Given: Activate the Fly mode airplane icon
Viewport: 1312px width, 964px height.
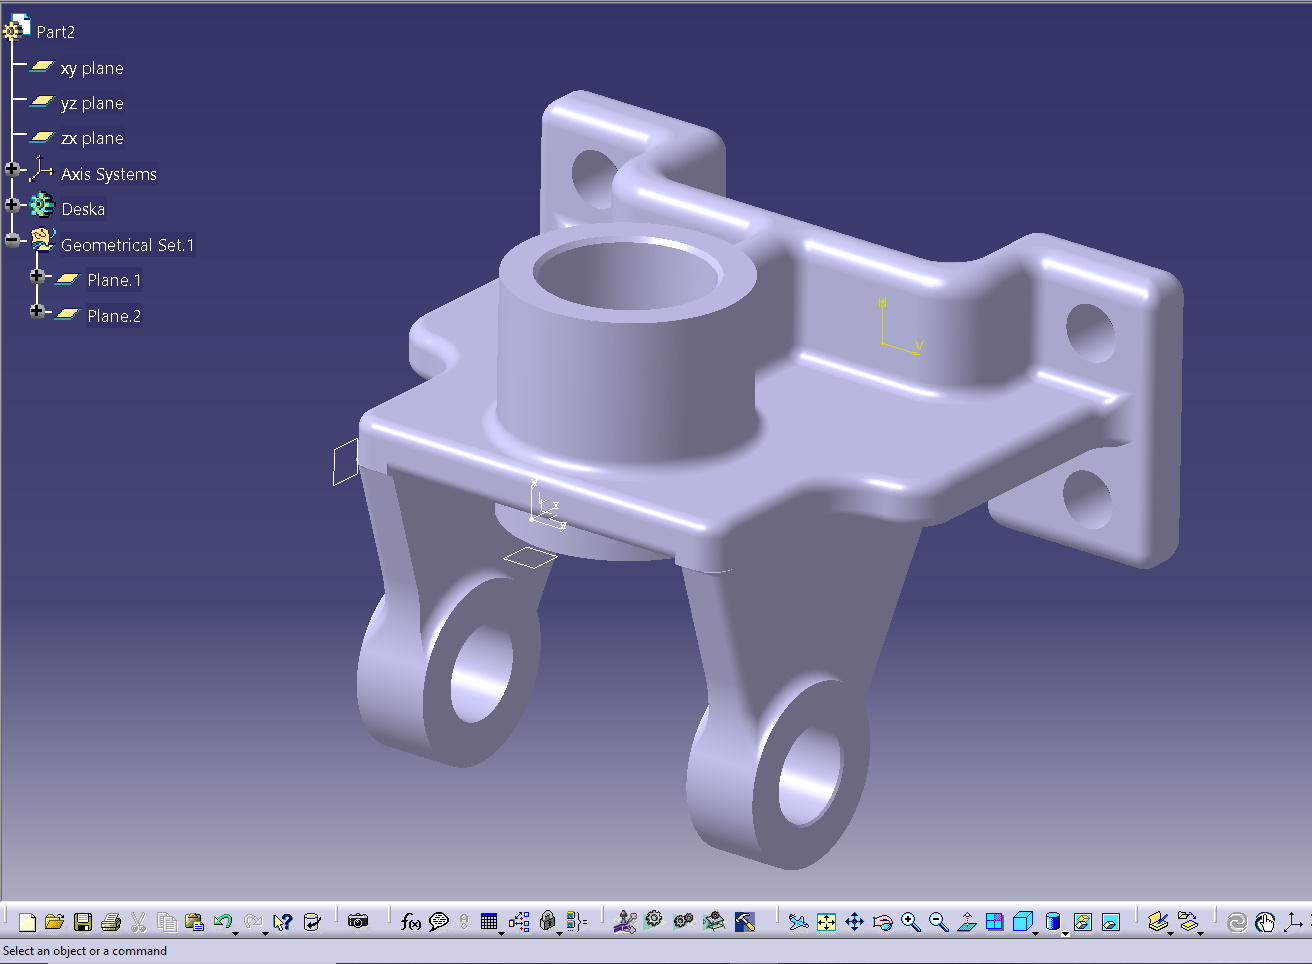Looking at the screenshot, I should [797, 922].
